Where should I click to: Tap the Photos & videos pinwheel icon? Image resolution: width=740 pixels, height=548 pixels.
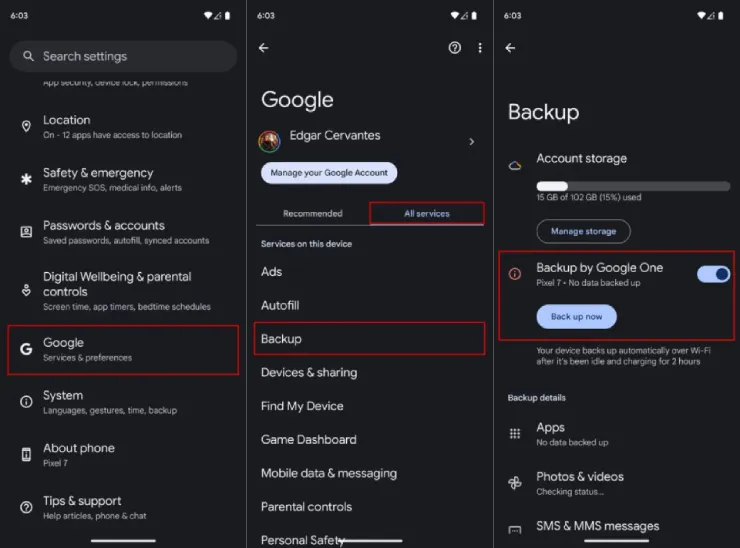(515, 483)
